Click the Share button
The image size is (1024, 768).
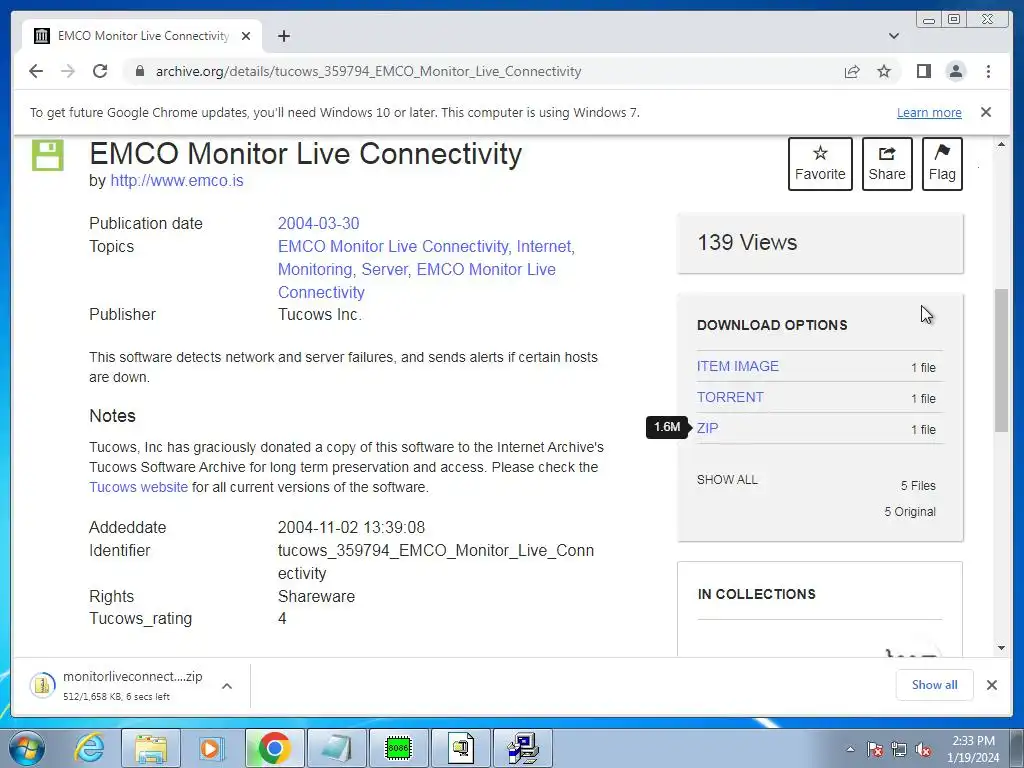pyautogui.click(x=887, y=164)
